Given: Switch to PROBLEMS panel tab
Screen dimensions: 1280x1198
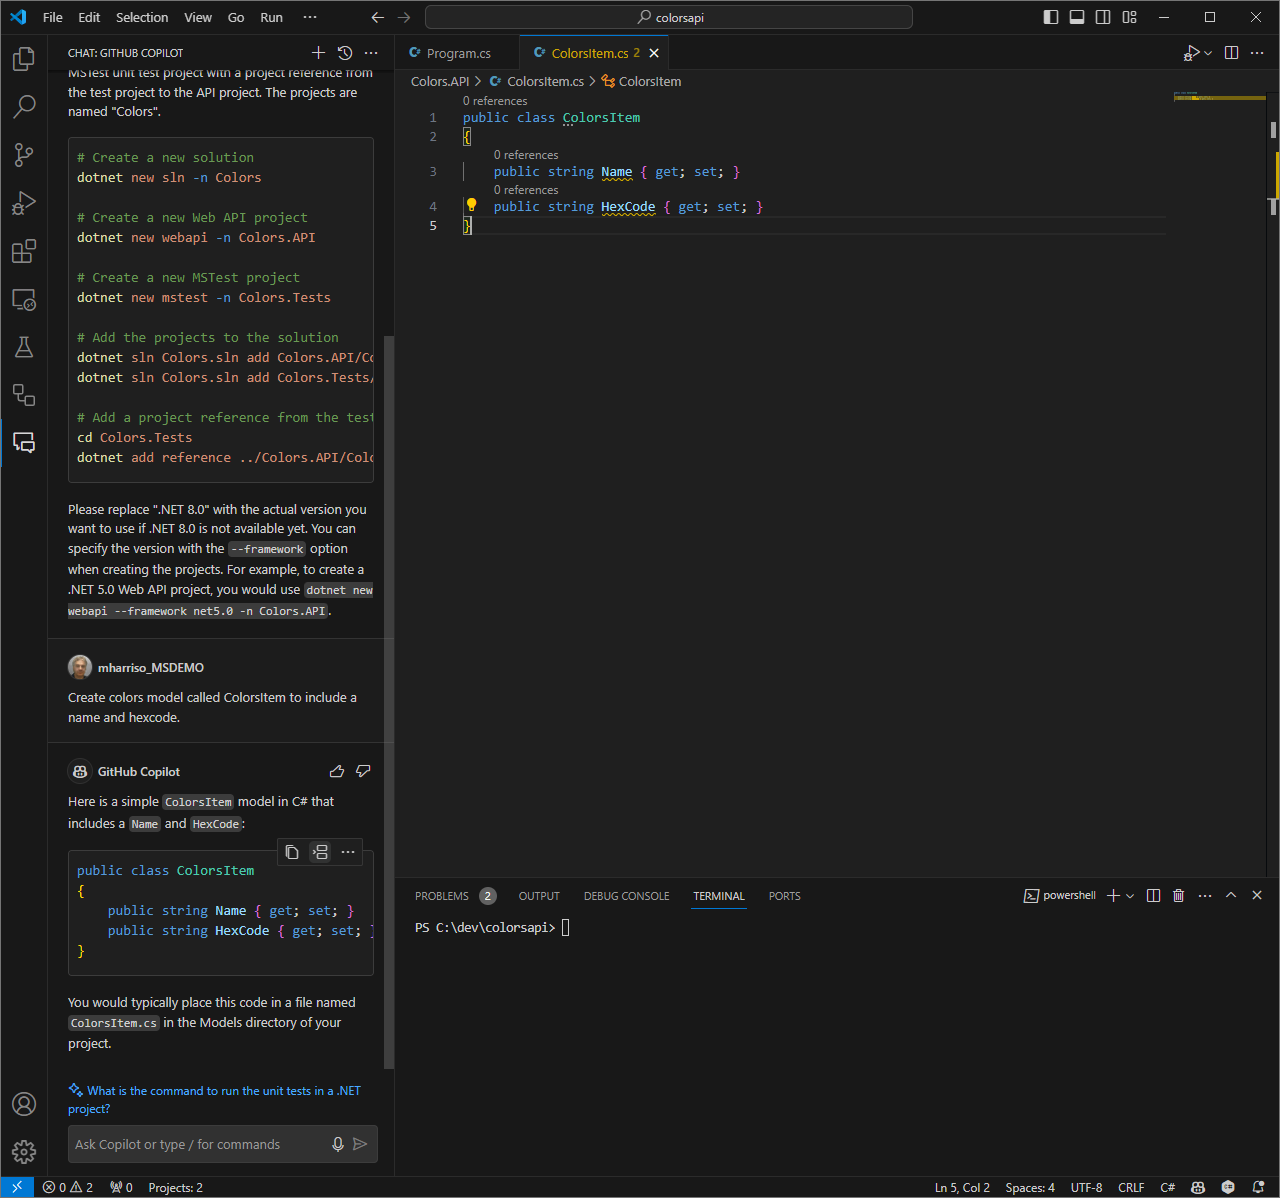Looking at the screenshot, I should 442,896.
